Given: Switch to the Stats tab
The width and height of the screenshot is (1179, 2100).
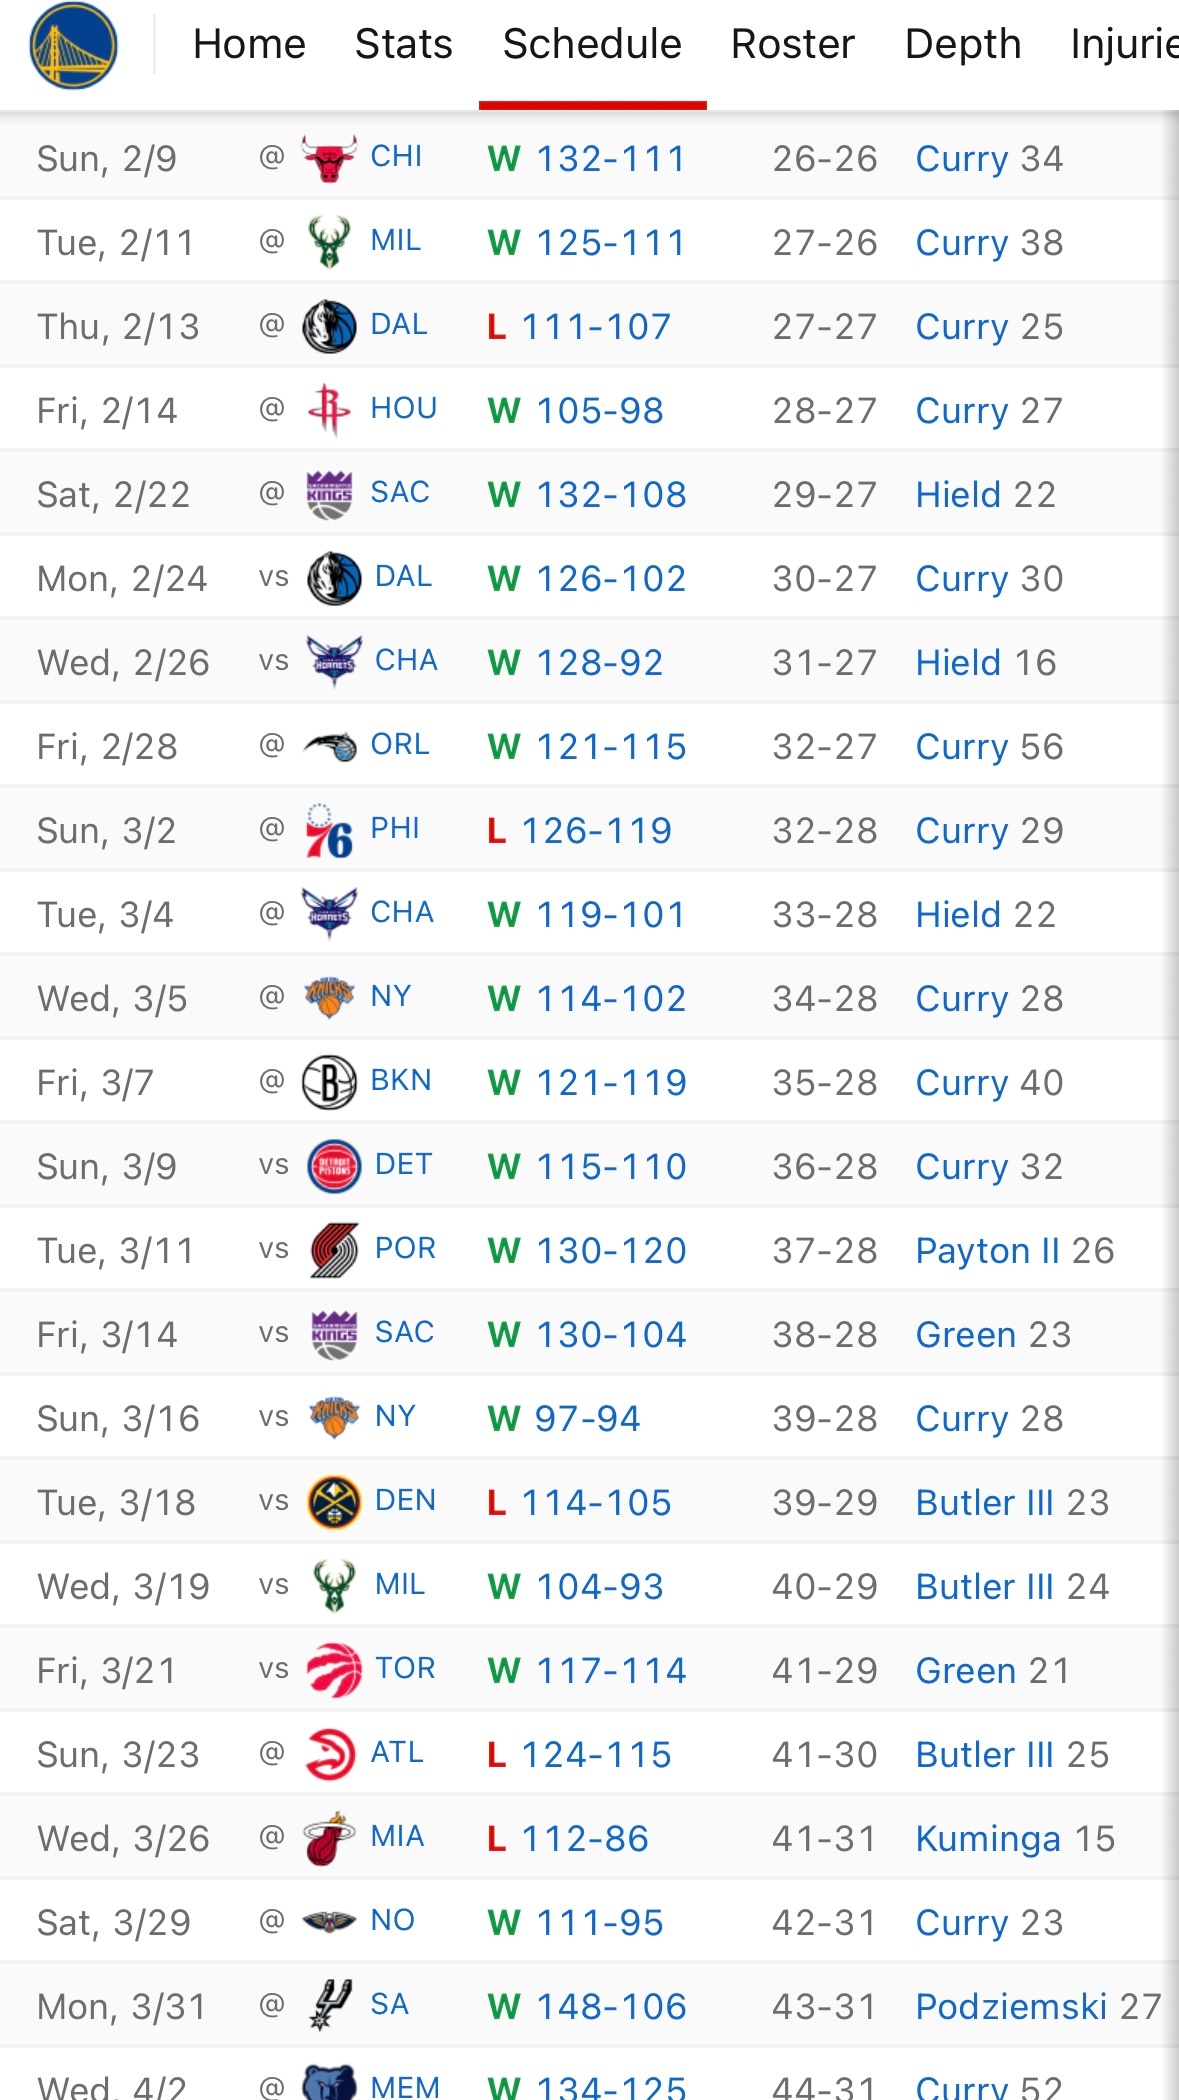Looking at the screenshot, I should (x=403, y=45).
